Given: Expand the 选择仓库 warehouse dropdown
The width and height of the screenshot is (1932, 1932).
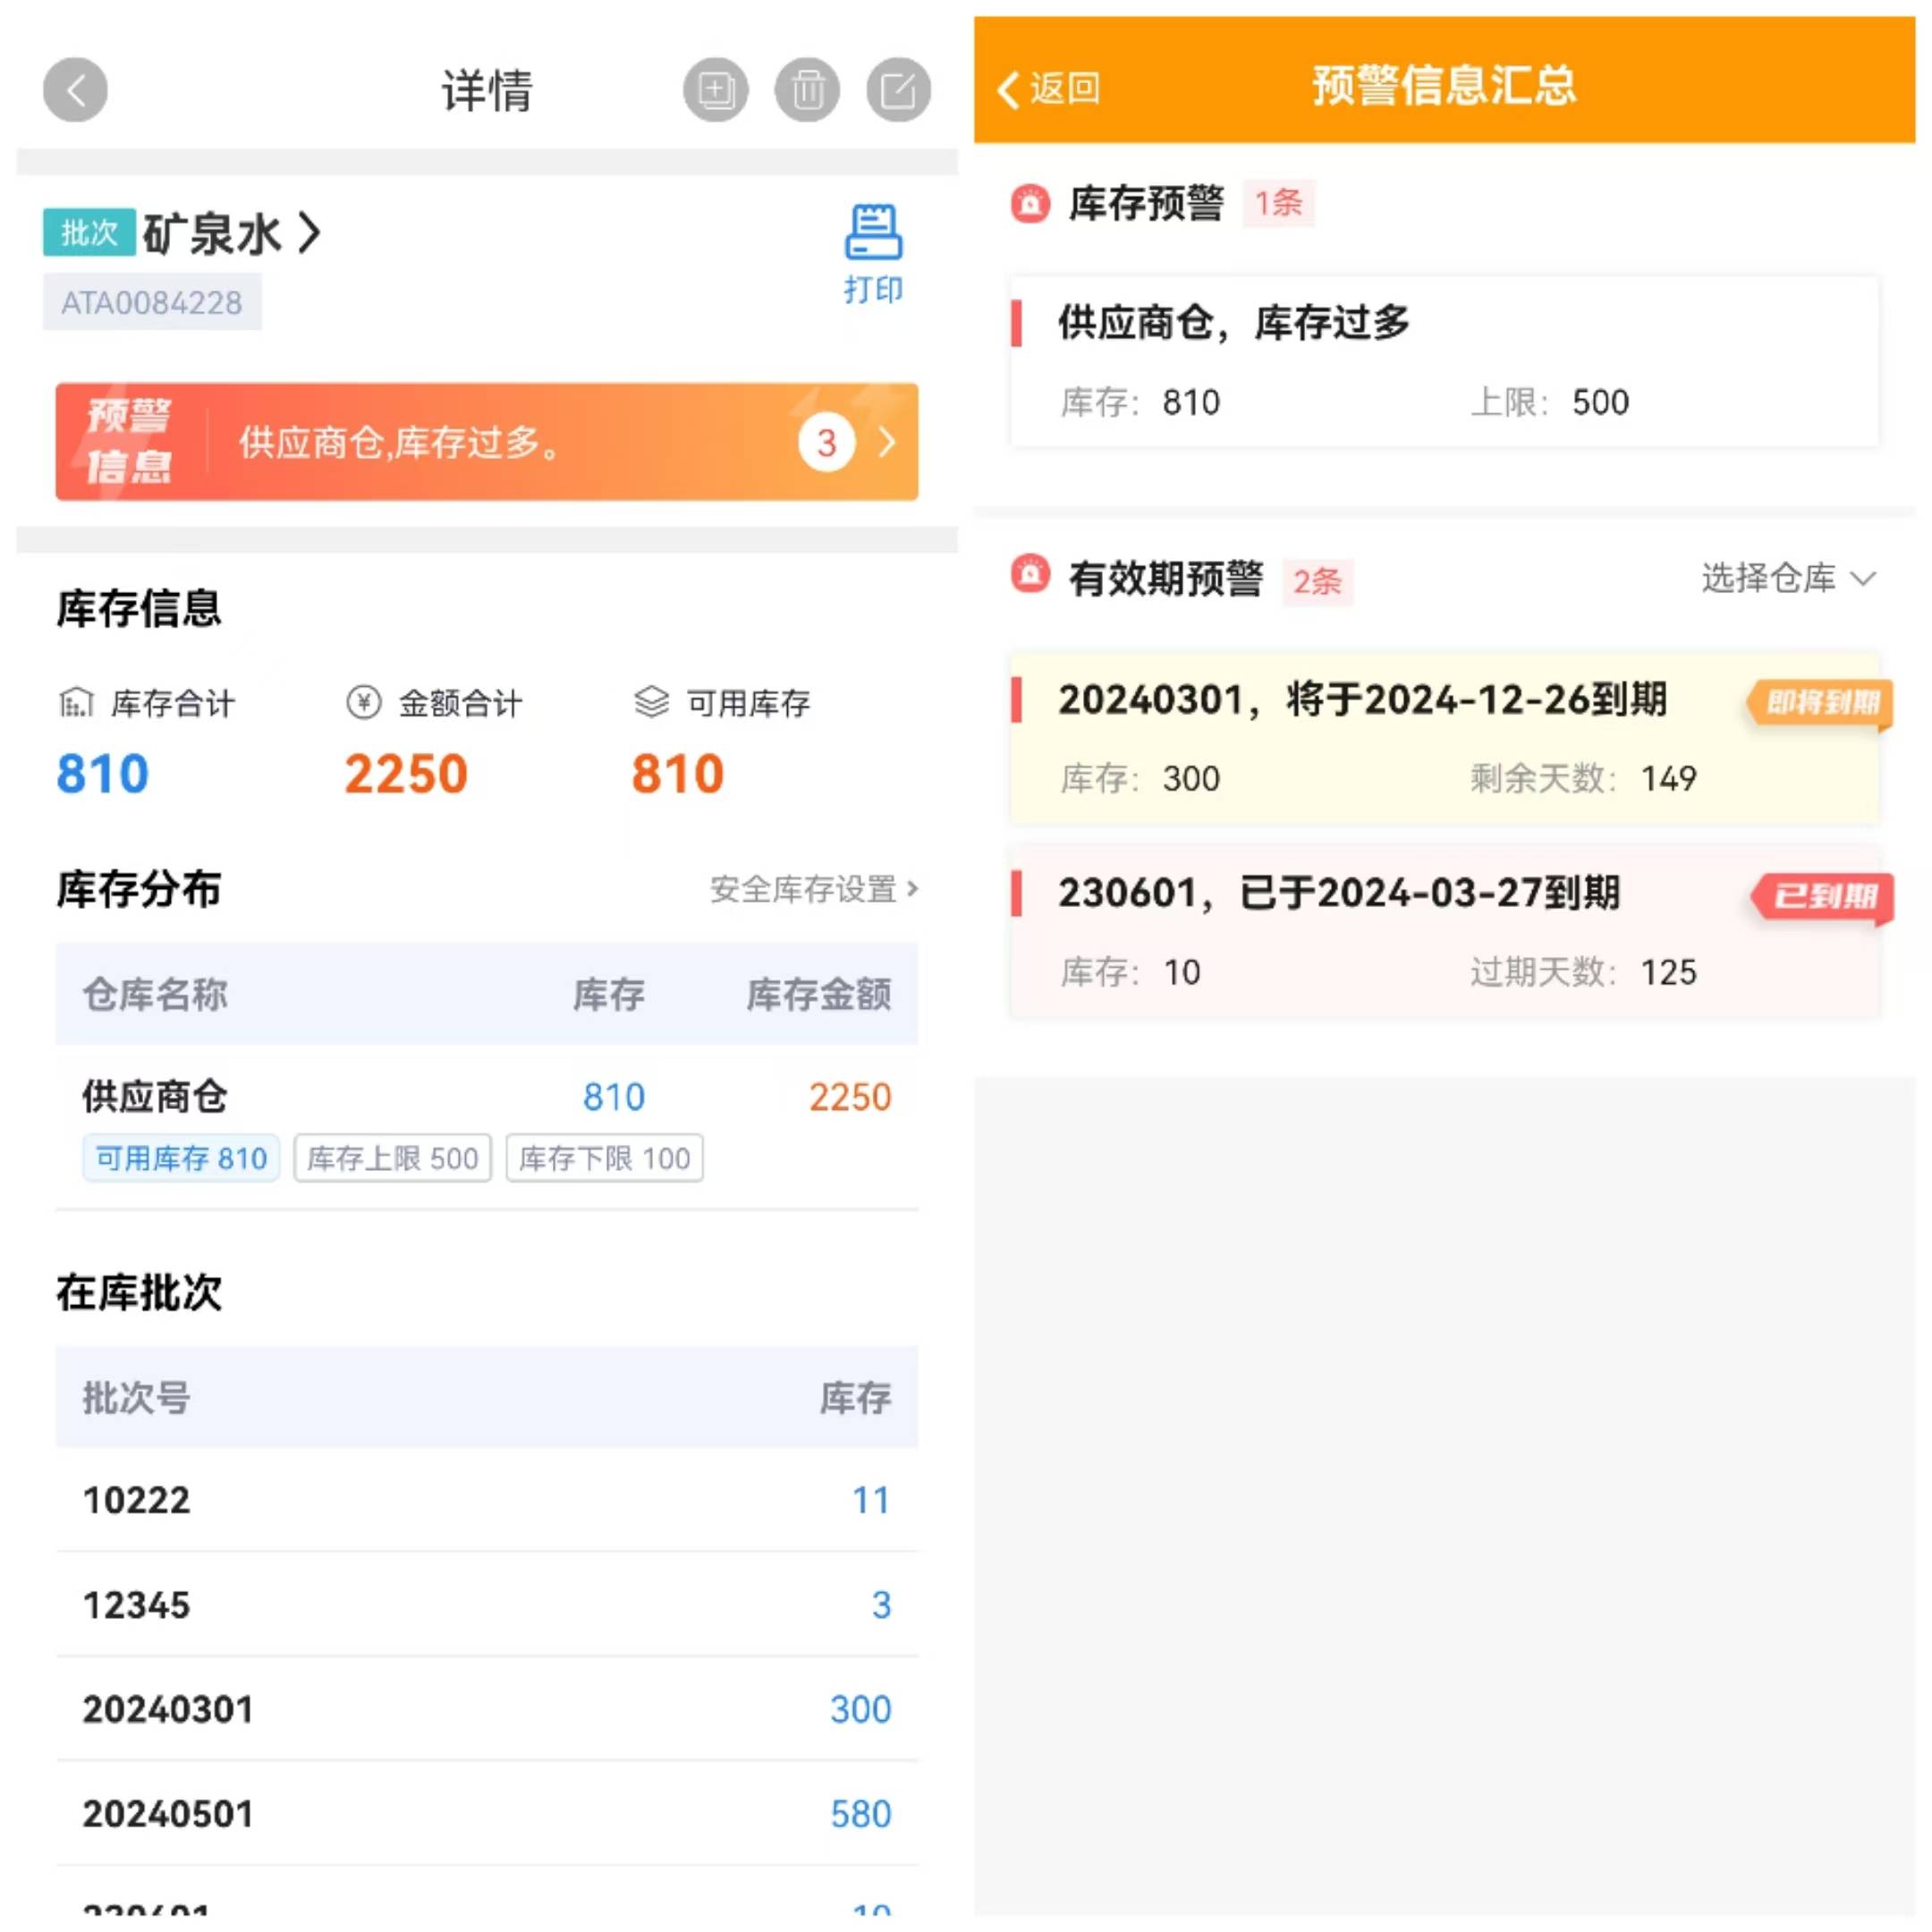Looking at the screenshot, I should tap(1788, 578).
